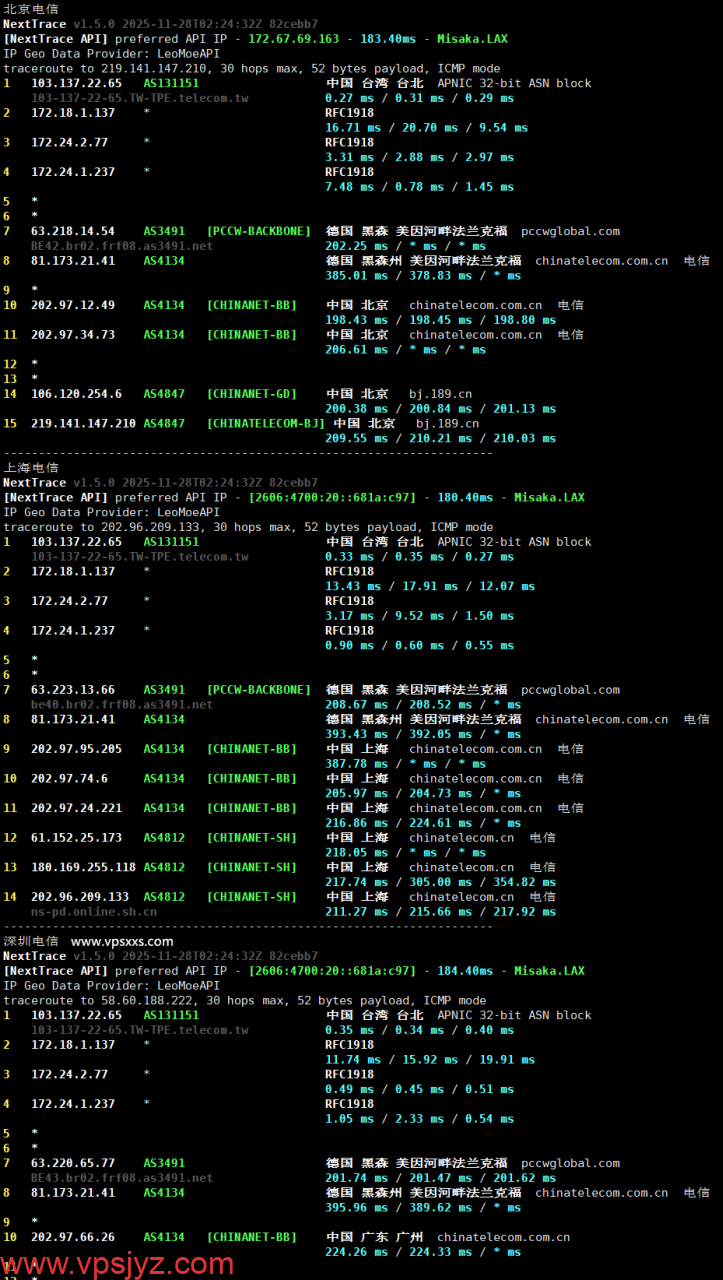Viewport: 723px width, 1280px height.
Task: Click the 深圳电信 section heading
Action: 31,941
